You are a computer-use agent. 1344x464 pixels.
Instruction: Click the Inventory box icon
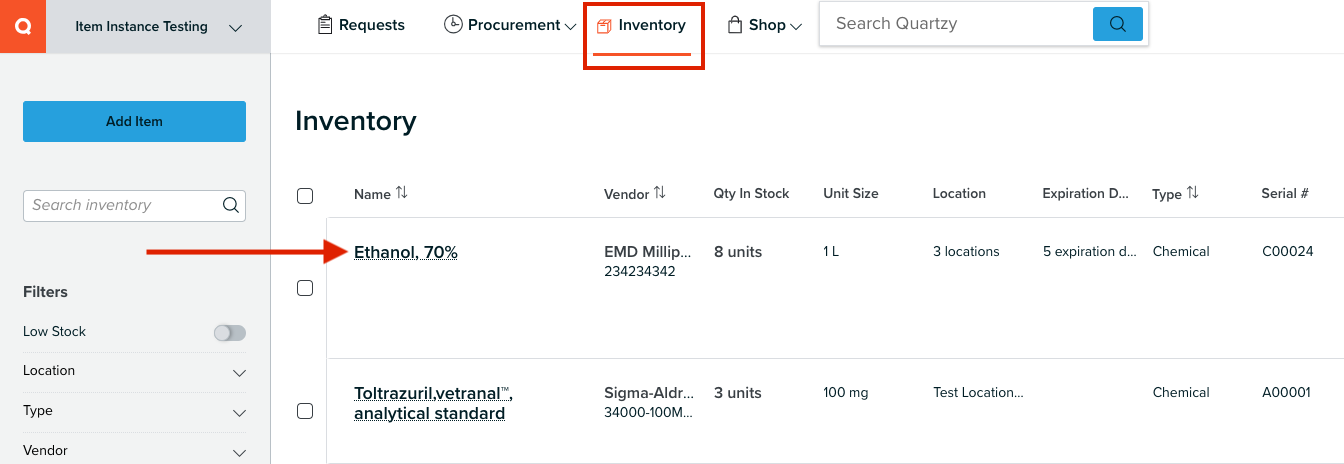604,26
